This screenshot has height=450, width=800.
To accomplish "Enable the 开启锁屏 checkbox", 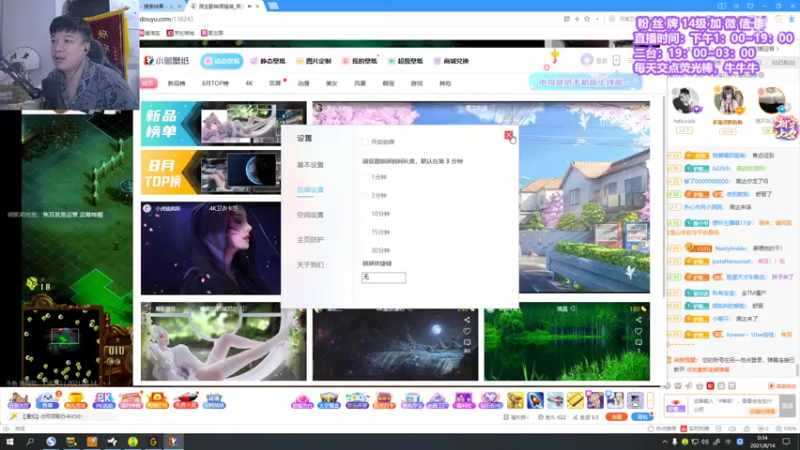I will [x=365, y=142].
